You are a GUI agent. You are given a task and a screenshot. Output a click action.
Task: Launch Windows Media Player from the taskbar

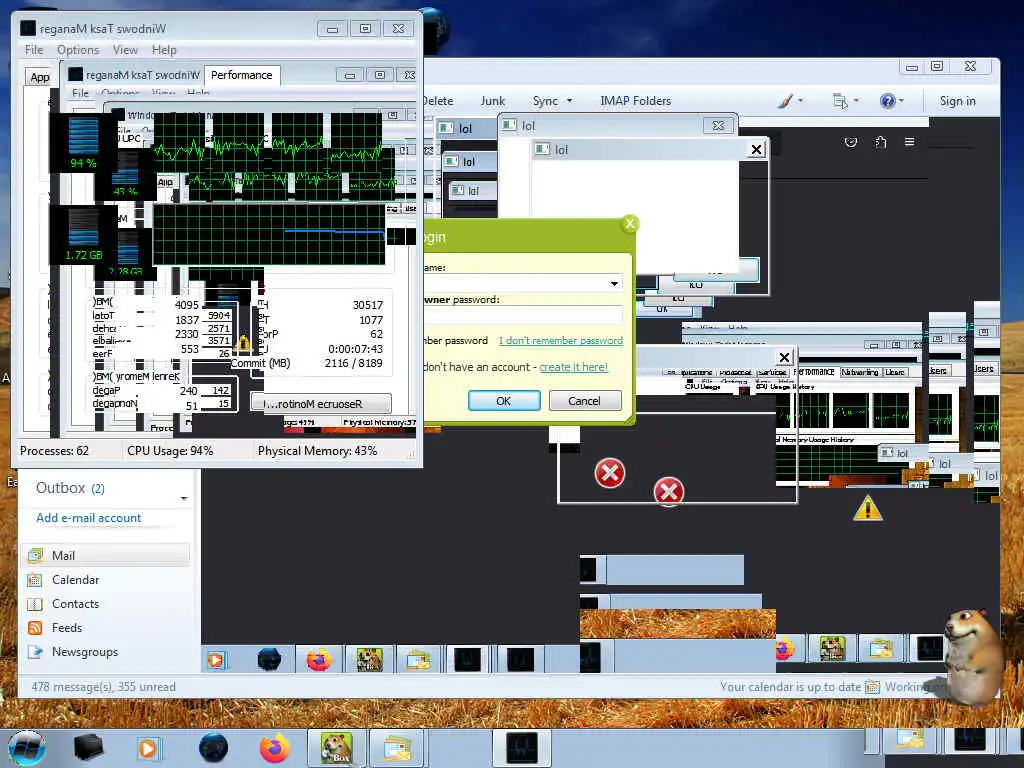[x=148, y=748]
